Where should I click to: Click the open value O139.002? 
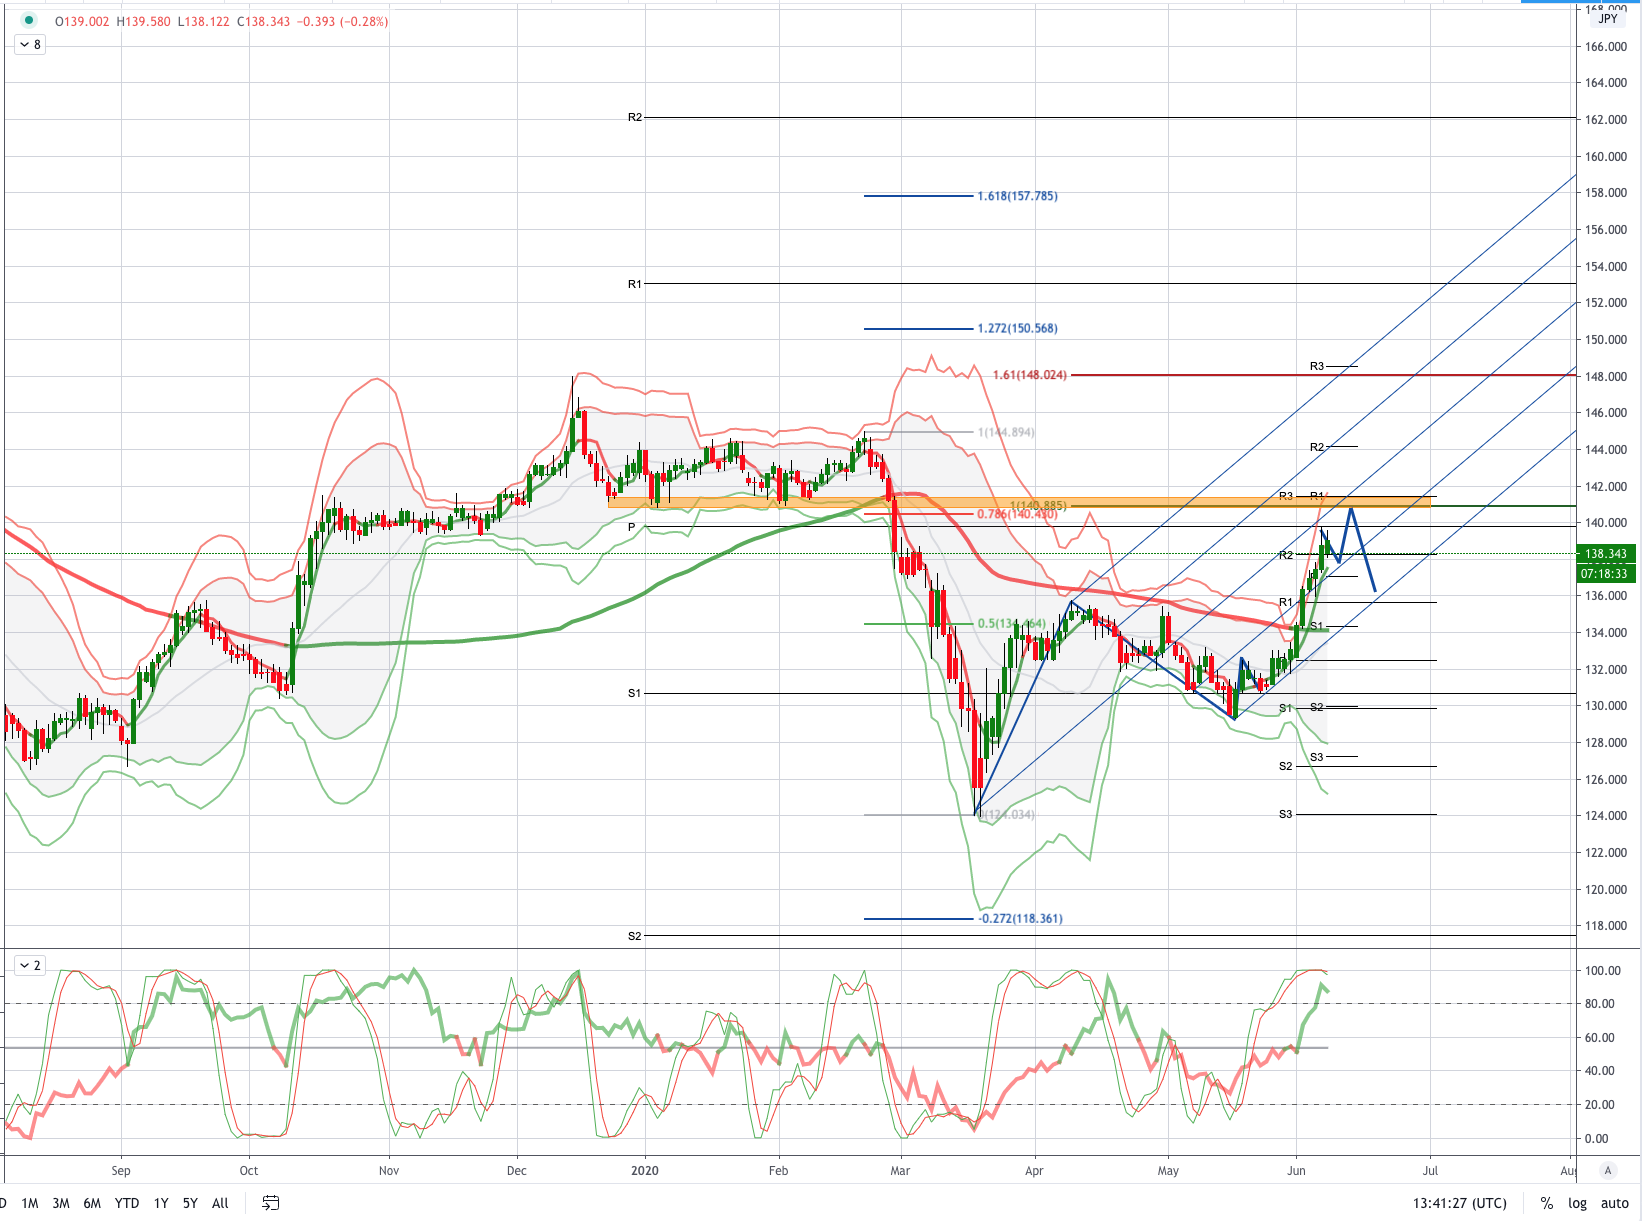[x=82, y=21]
